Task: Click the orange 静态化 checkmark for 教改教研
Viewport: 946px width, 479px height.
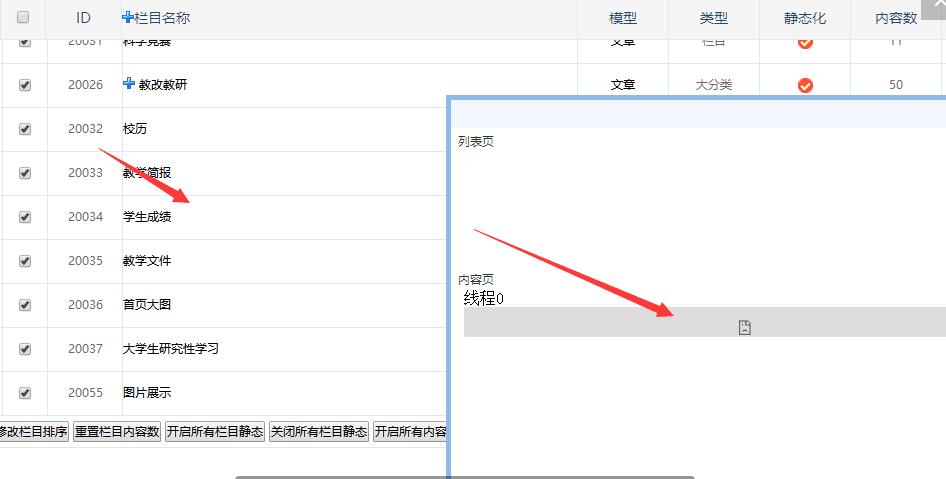Action: [805, 85]
